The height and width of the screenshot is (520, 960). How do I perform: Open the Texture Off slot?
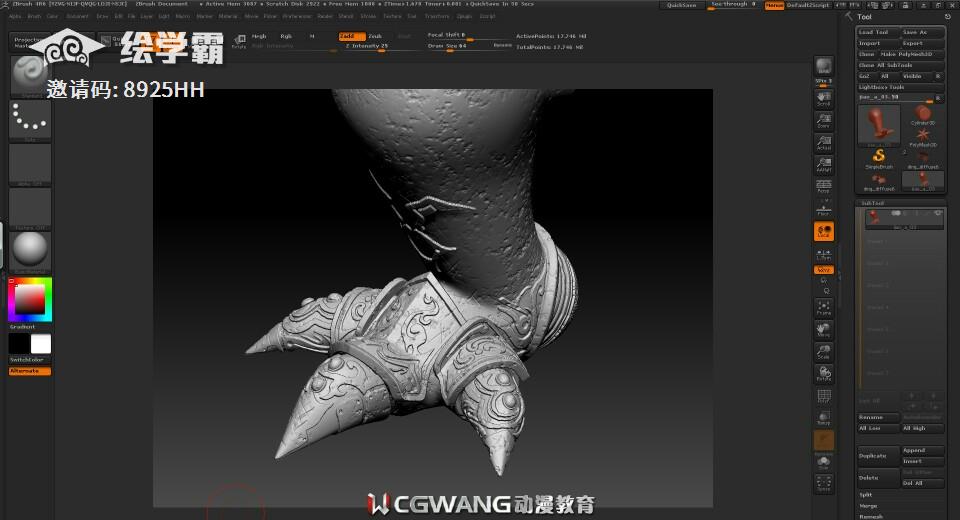(30, 209)
